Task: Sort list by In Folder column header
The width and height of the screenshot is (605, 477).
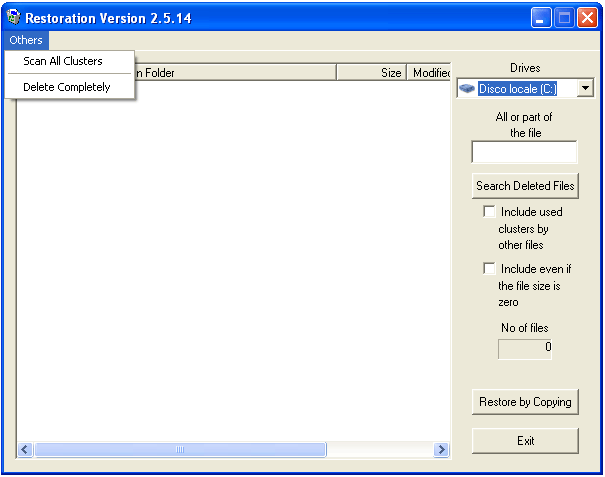Action: pyautogui.click(x=235, y=73)
